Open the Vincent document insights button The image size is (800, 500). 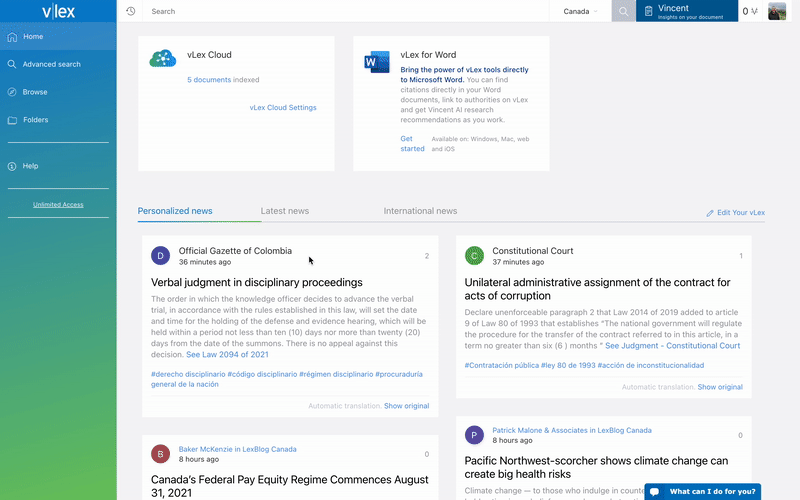click(x=687, y=11)
